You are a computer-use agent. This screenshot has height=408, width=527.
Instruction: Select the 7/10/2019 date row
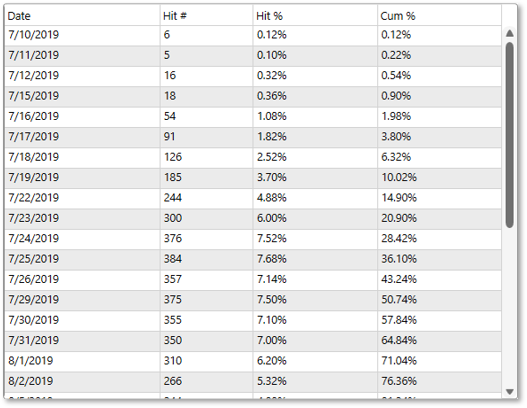click(x=253, y=35)
